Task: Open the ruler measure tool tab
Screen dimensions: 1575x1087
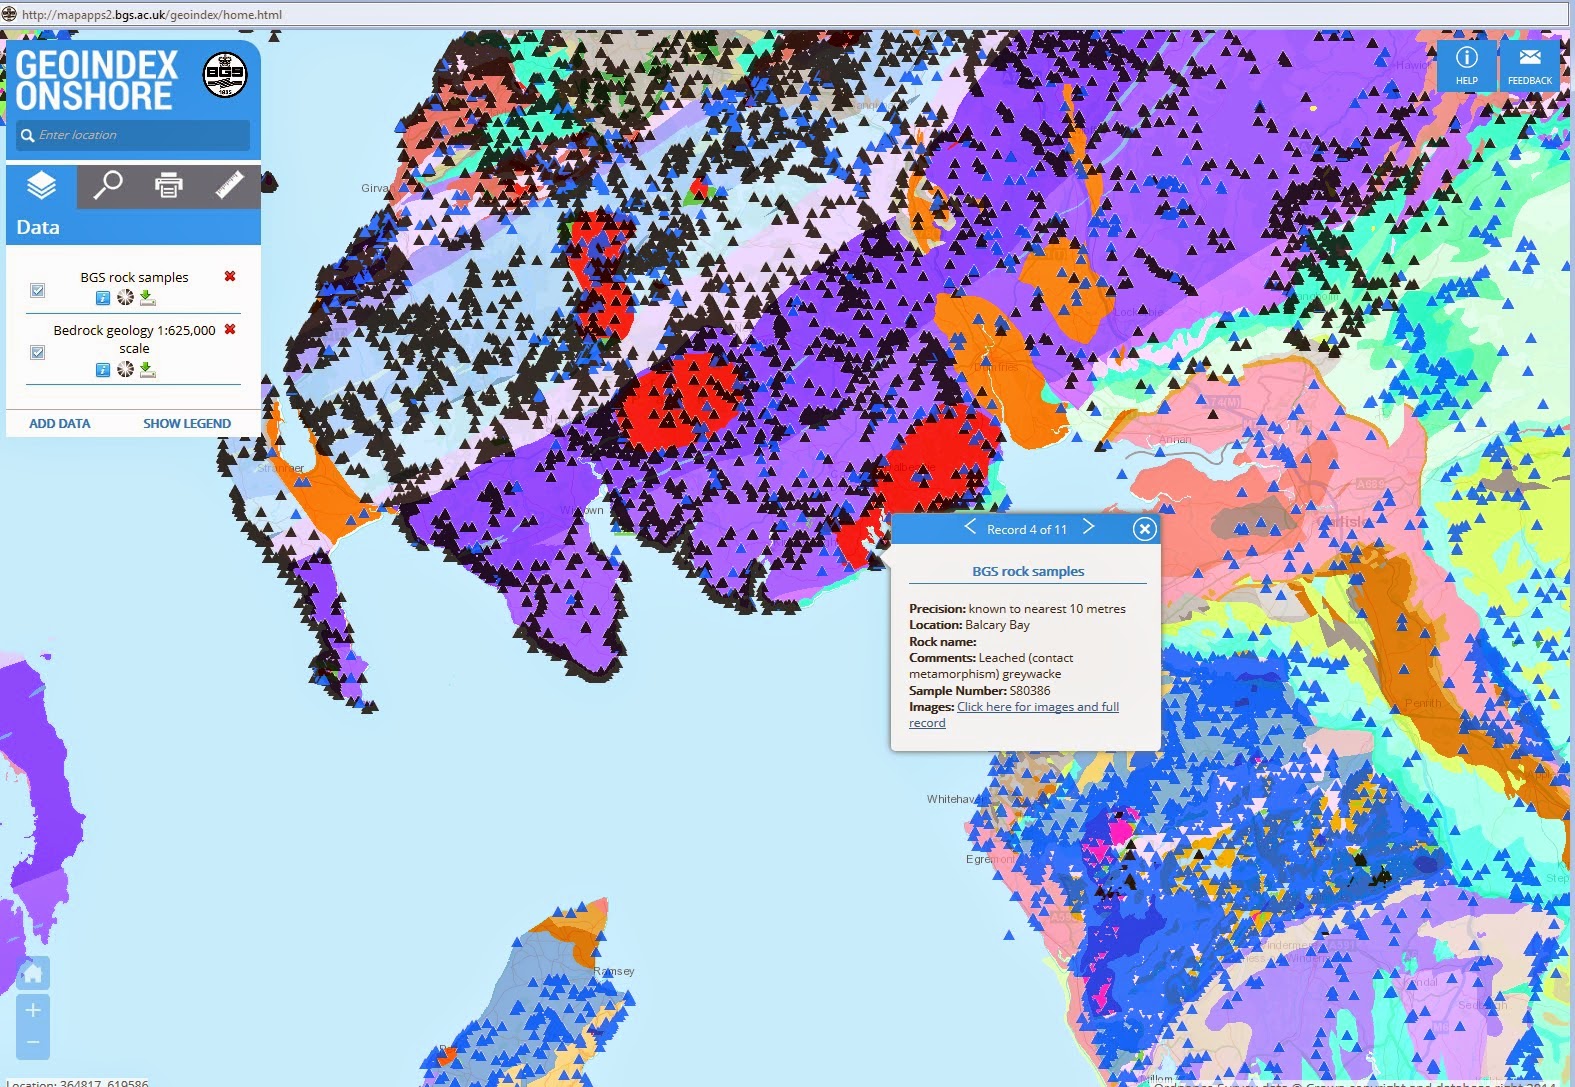Action: [x=230, y=187]
